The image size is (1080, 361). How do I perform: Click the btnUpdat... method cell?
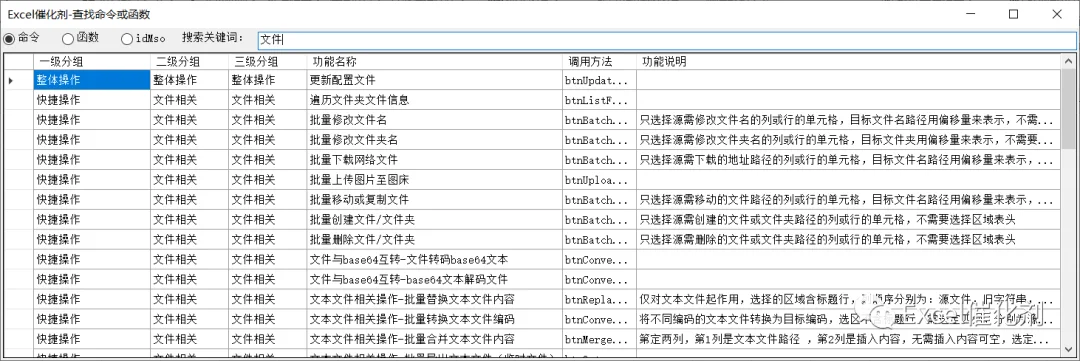click(x=599, y=80)
